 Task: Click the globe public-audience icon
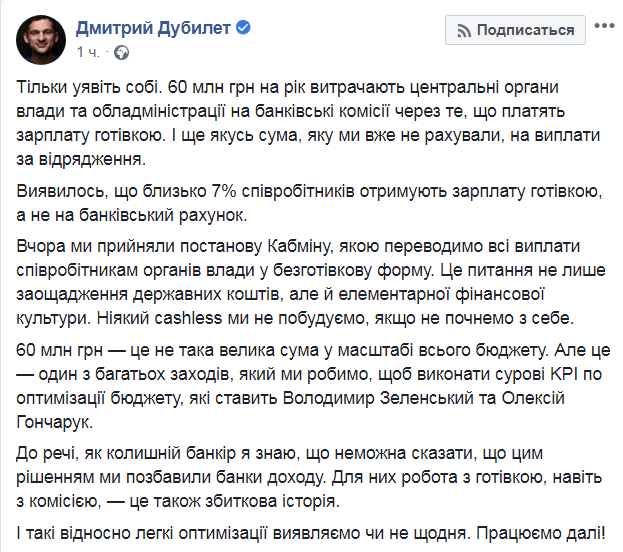point(121,51)
